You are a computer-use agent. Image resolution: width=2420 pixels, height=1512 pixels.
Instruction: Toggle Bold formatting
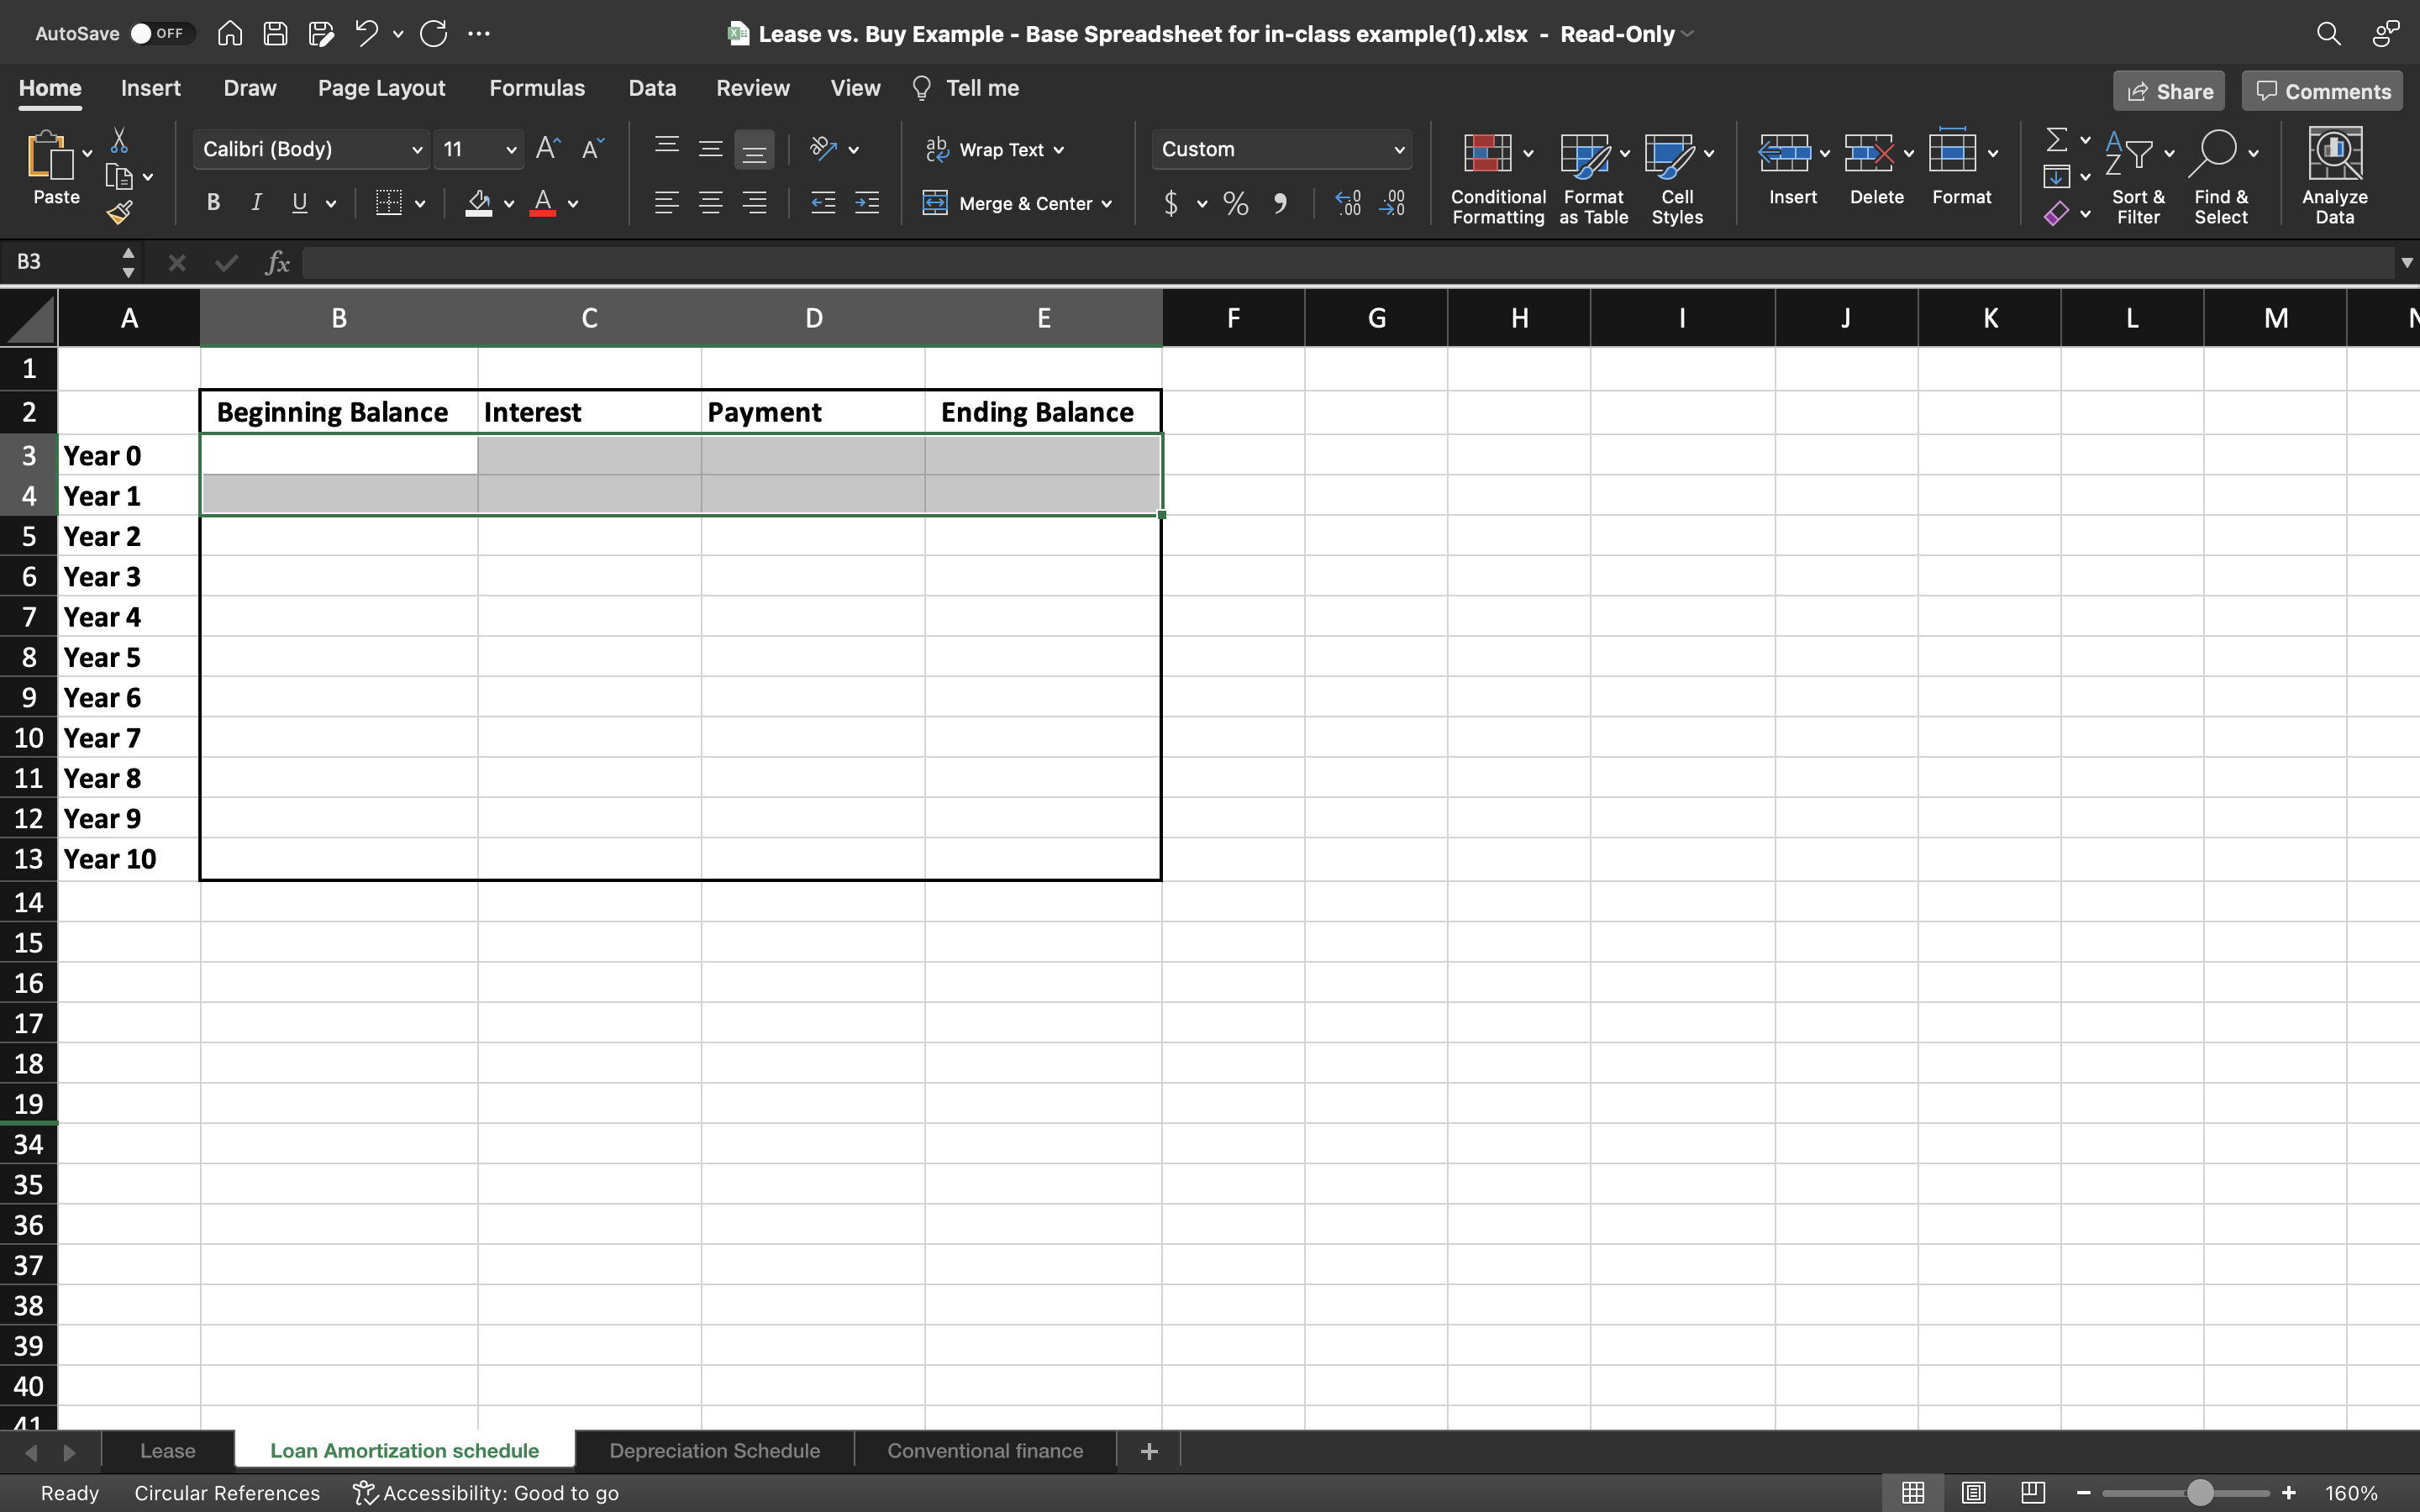click(x=213, y=203)
